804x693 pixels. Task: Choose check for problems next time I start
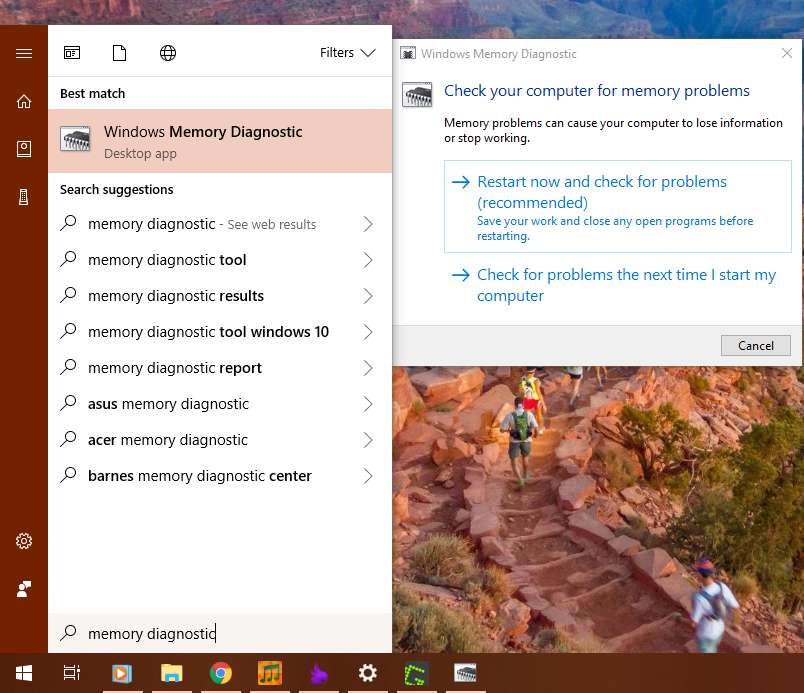[616, 285]
